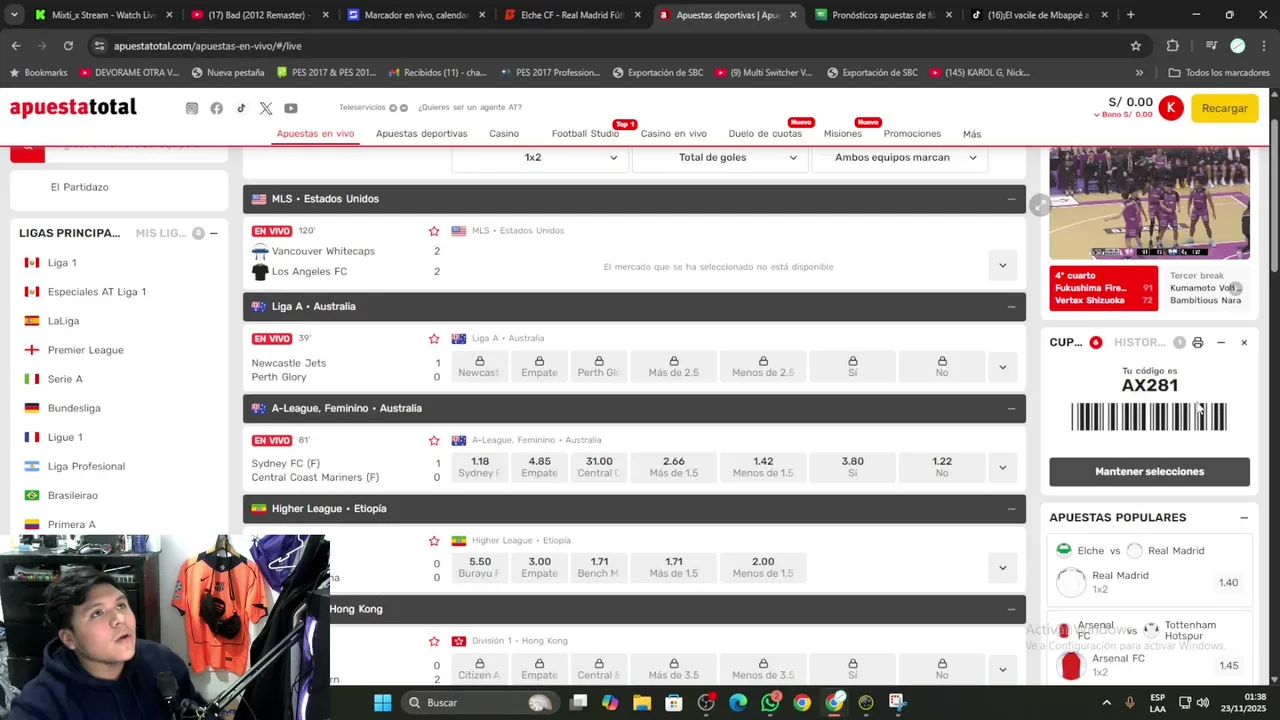Click the Mantener selecciones button
1280x720 pixels.
[1149, 472]
